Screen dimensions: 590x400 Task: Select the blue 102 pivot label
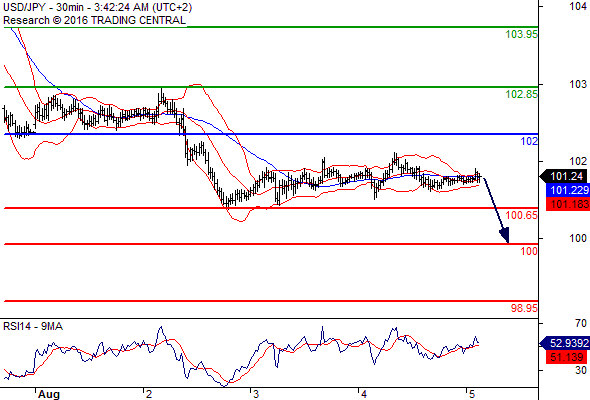coord(529,141)
